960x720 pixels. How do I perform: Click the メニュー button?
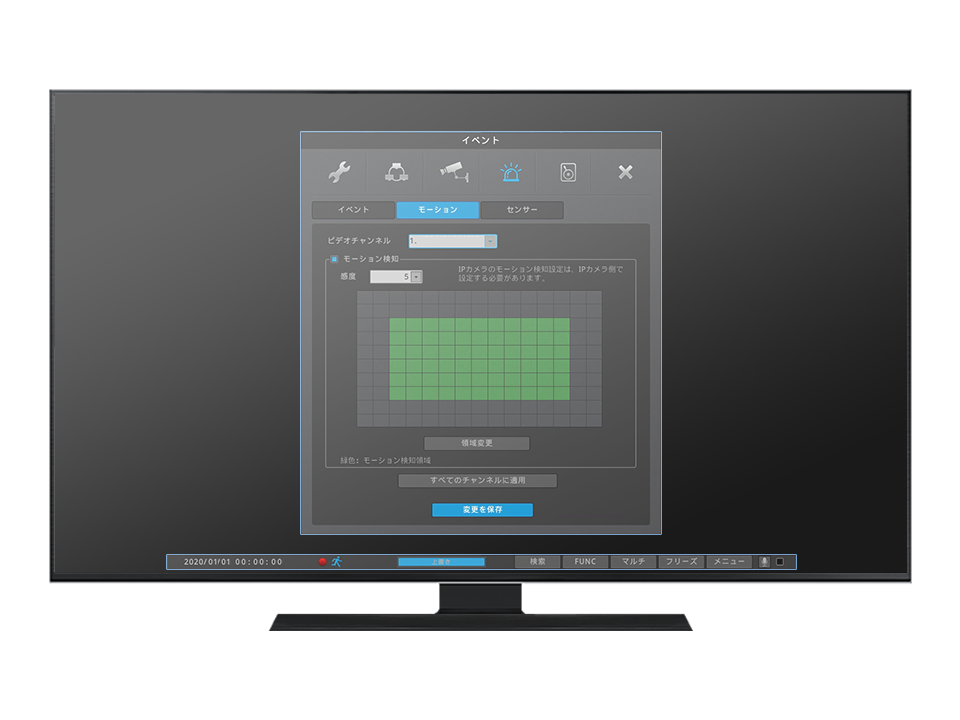click(729, 562)
